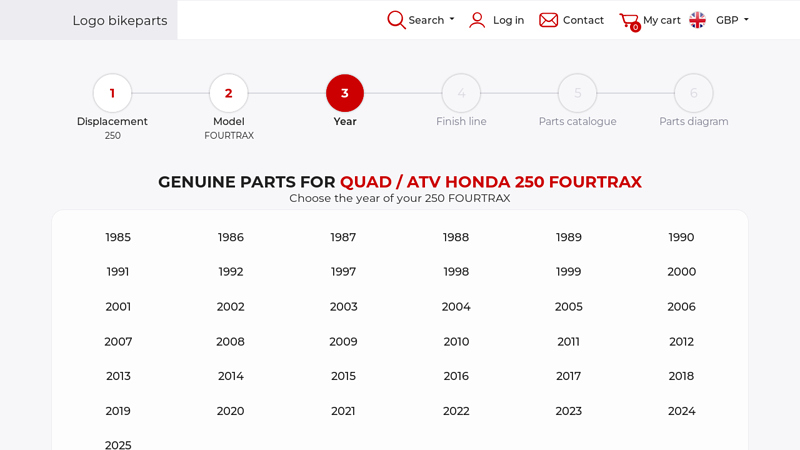The height and width of the screenshot is (450, 800).
Task: Choose year 2021
Action: [343, 411]
